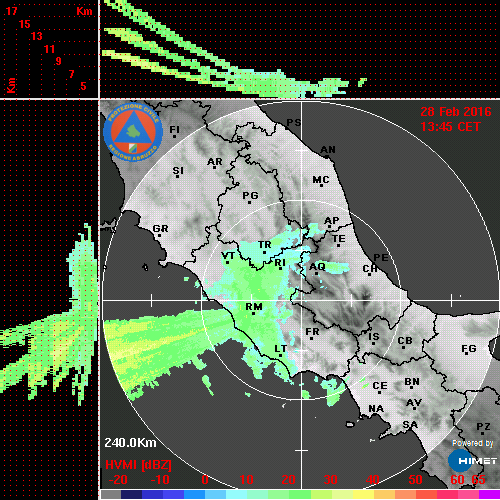Click the 28 Feb 2016 date text
This screenshot has height=500, width=500.
[x=456, y=112]
